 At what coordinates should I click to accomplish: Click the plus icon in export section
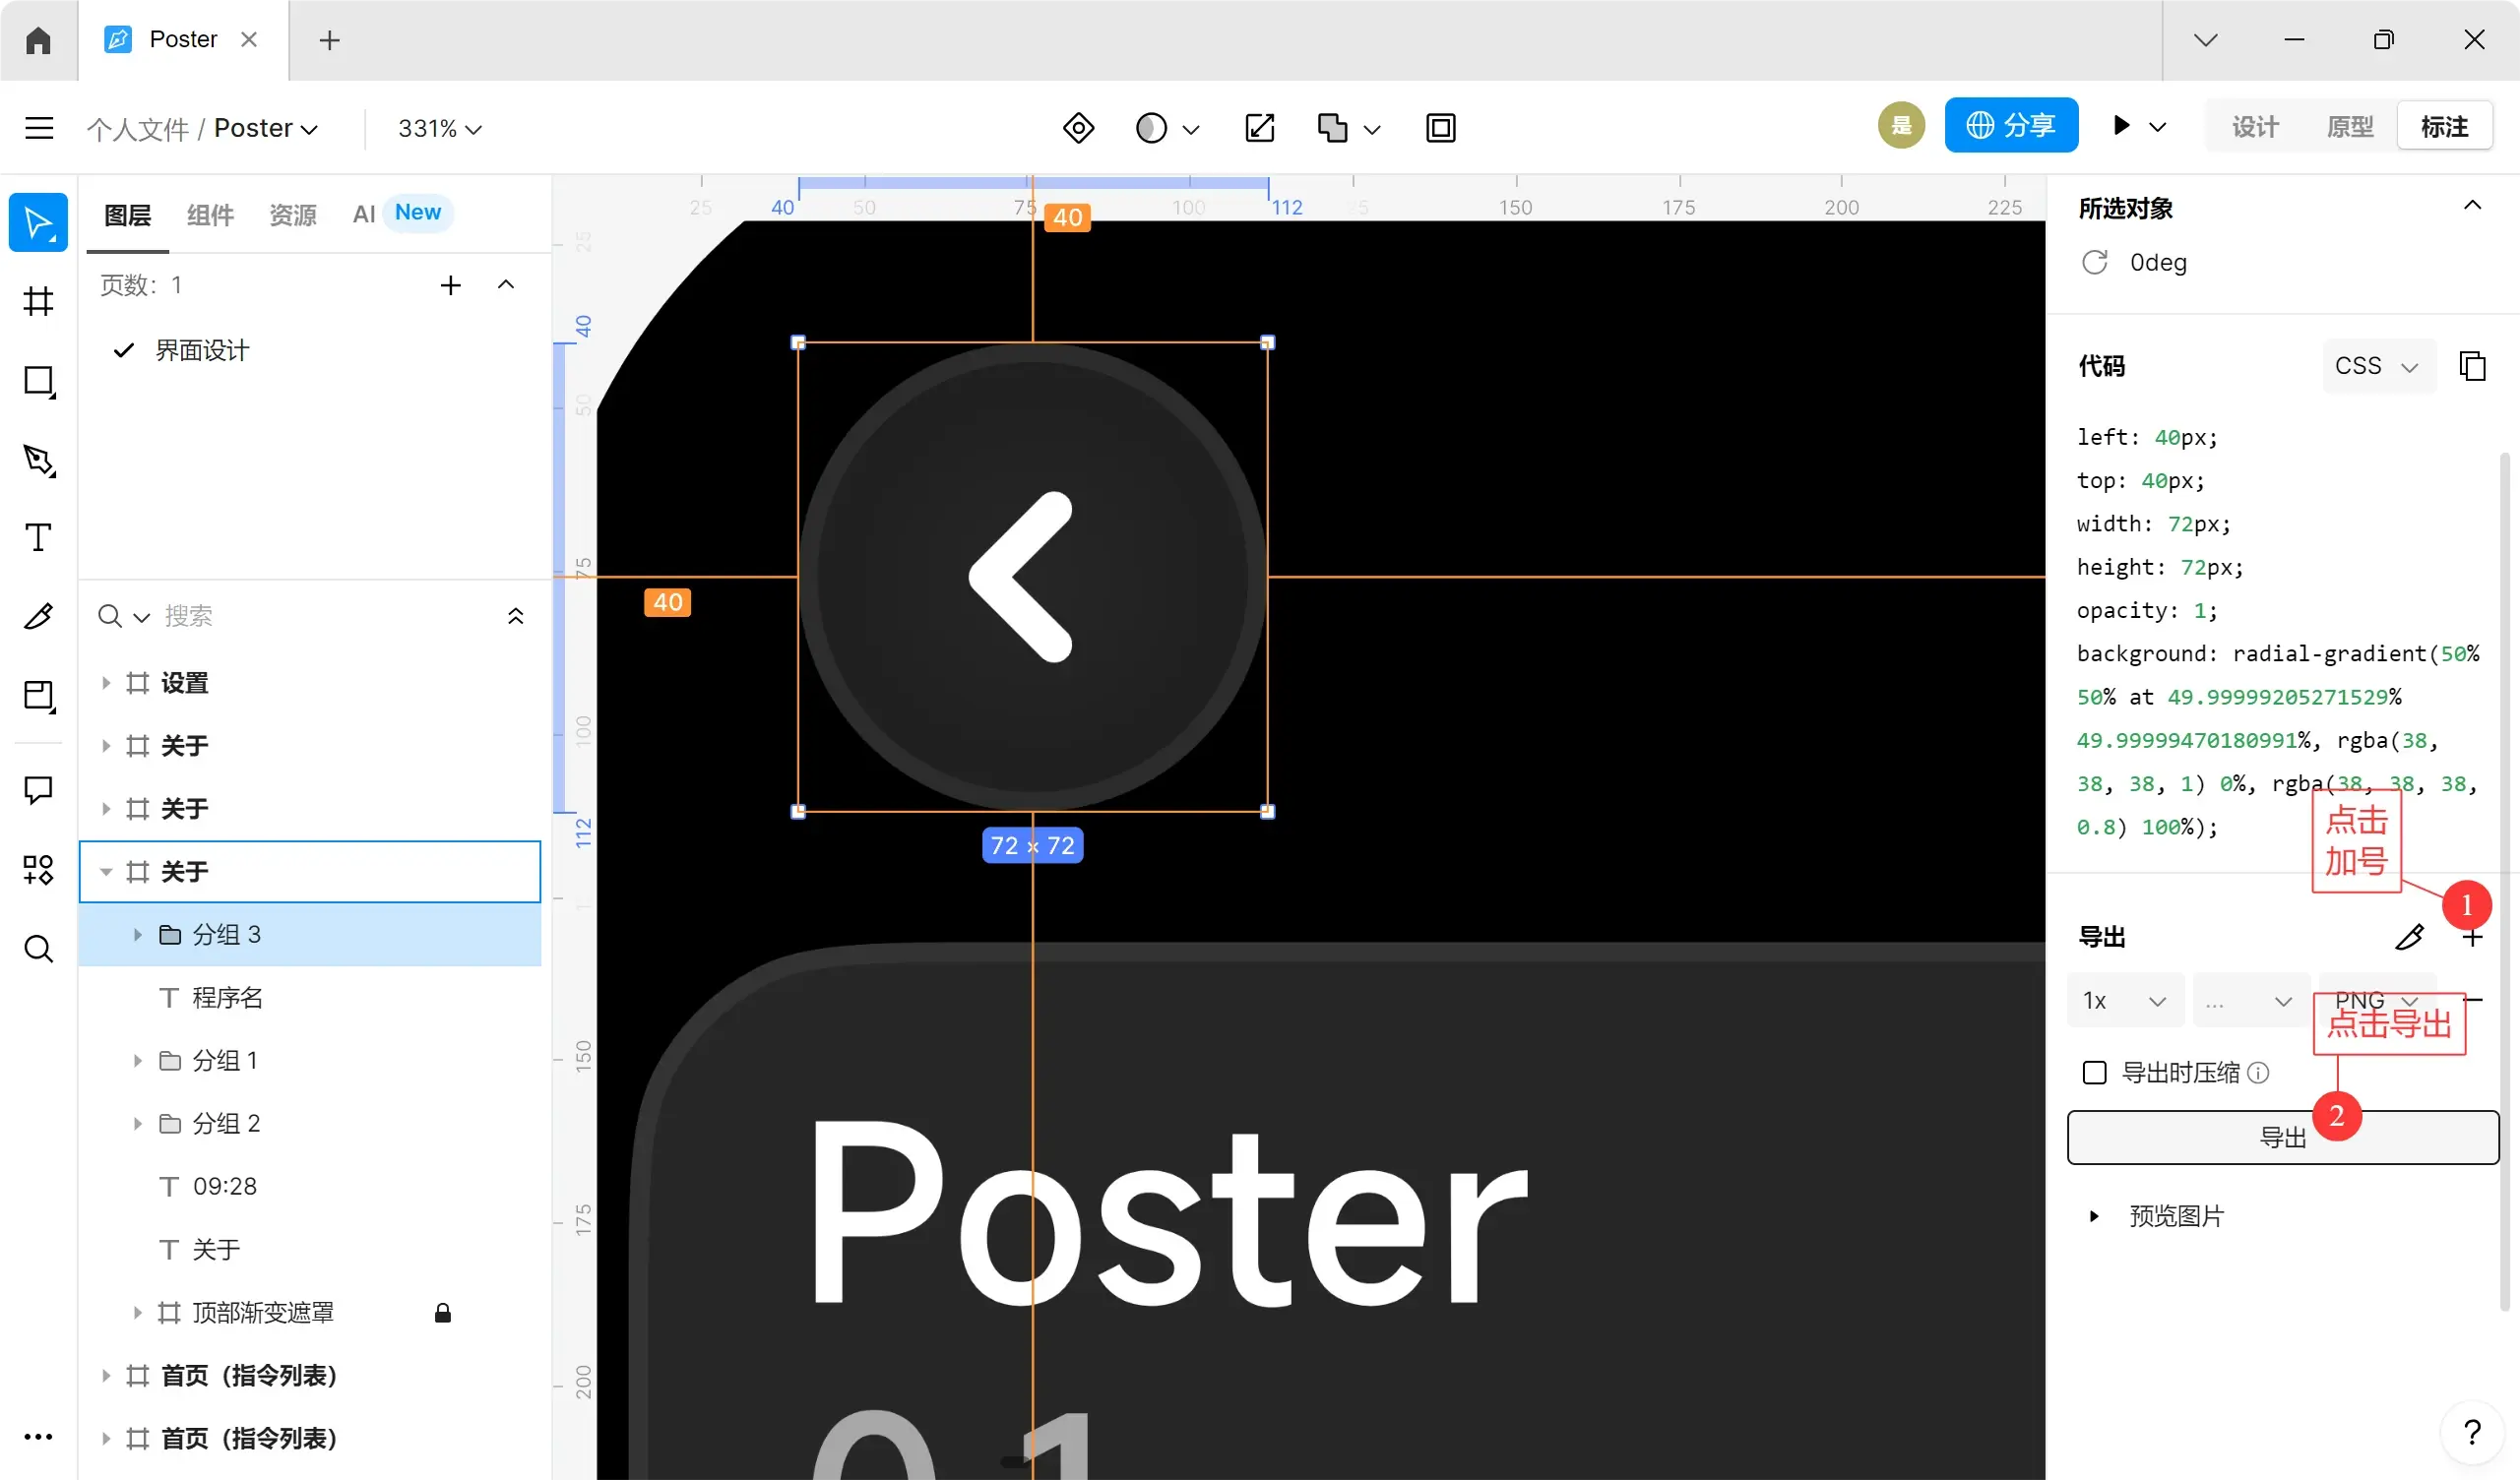click(x=2472, y=938)
